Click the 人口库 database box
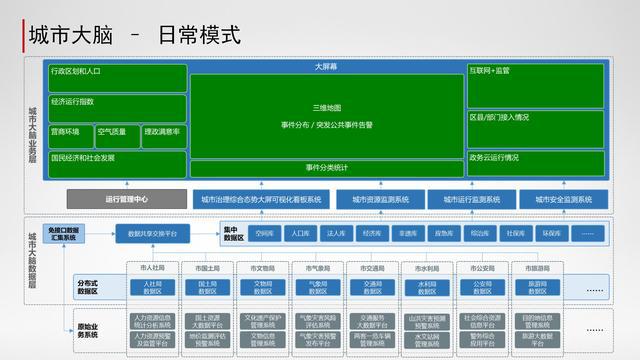Screen dimensions: 640x360 point(300,233)
